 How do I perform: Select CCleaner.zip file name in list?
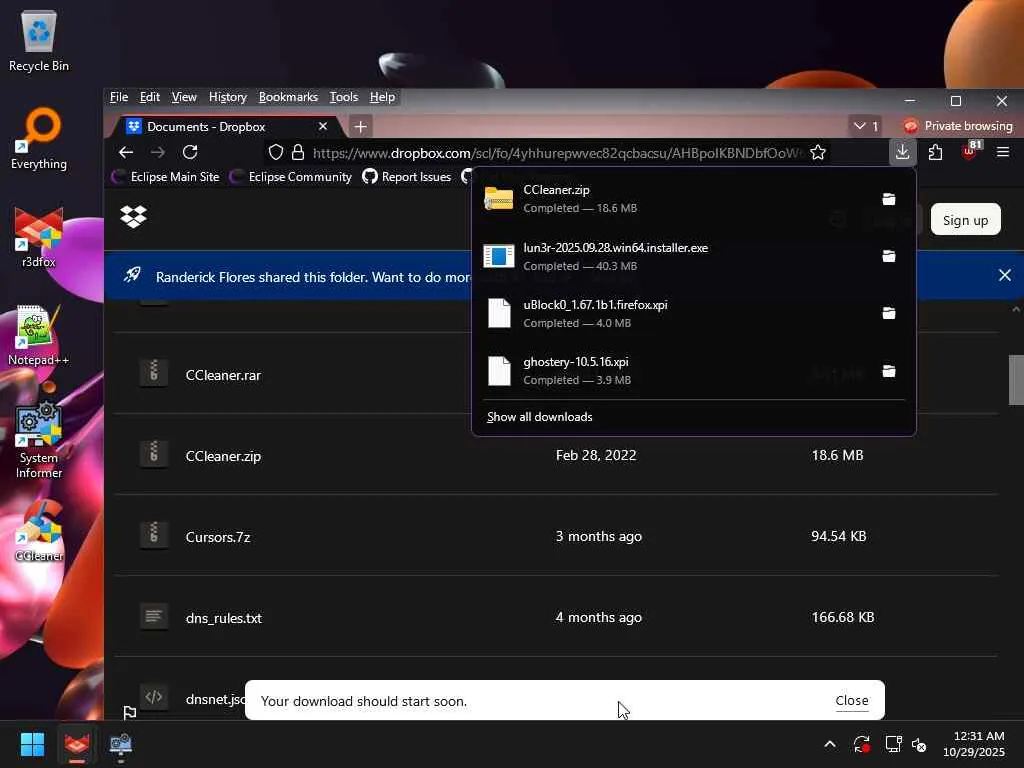223,456
